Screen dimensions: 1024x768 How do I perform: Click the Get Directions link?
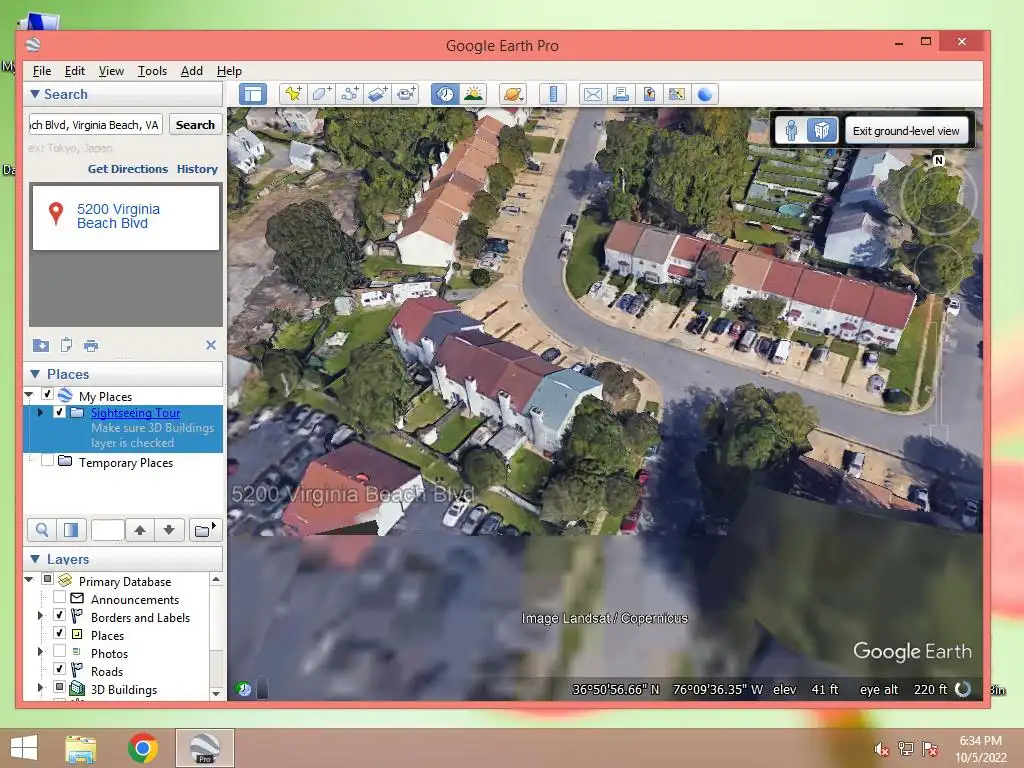tap(128, 169)
